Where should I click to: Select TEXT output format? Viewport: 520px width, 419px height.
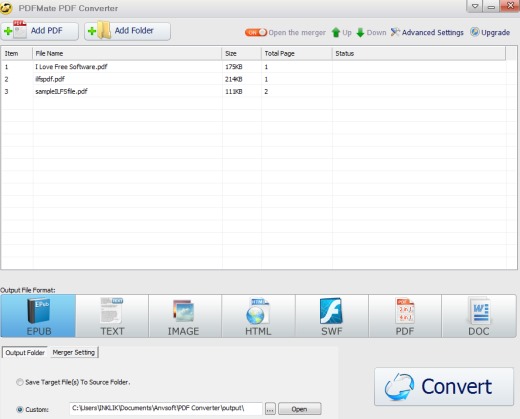pyautogui.click(x=112, y=316)
